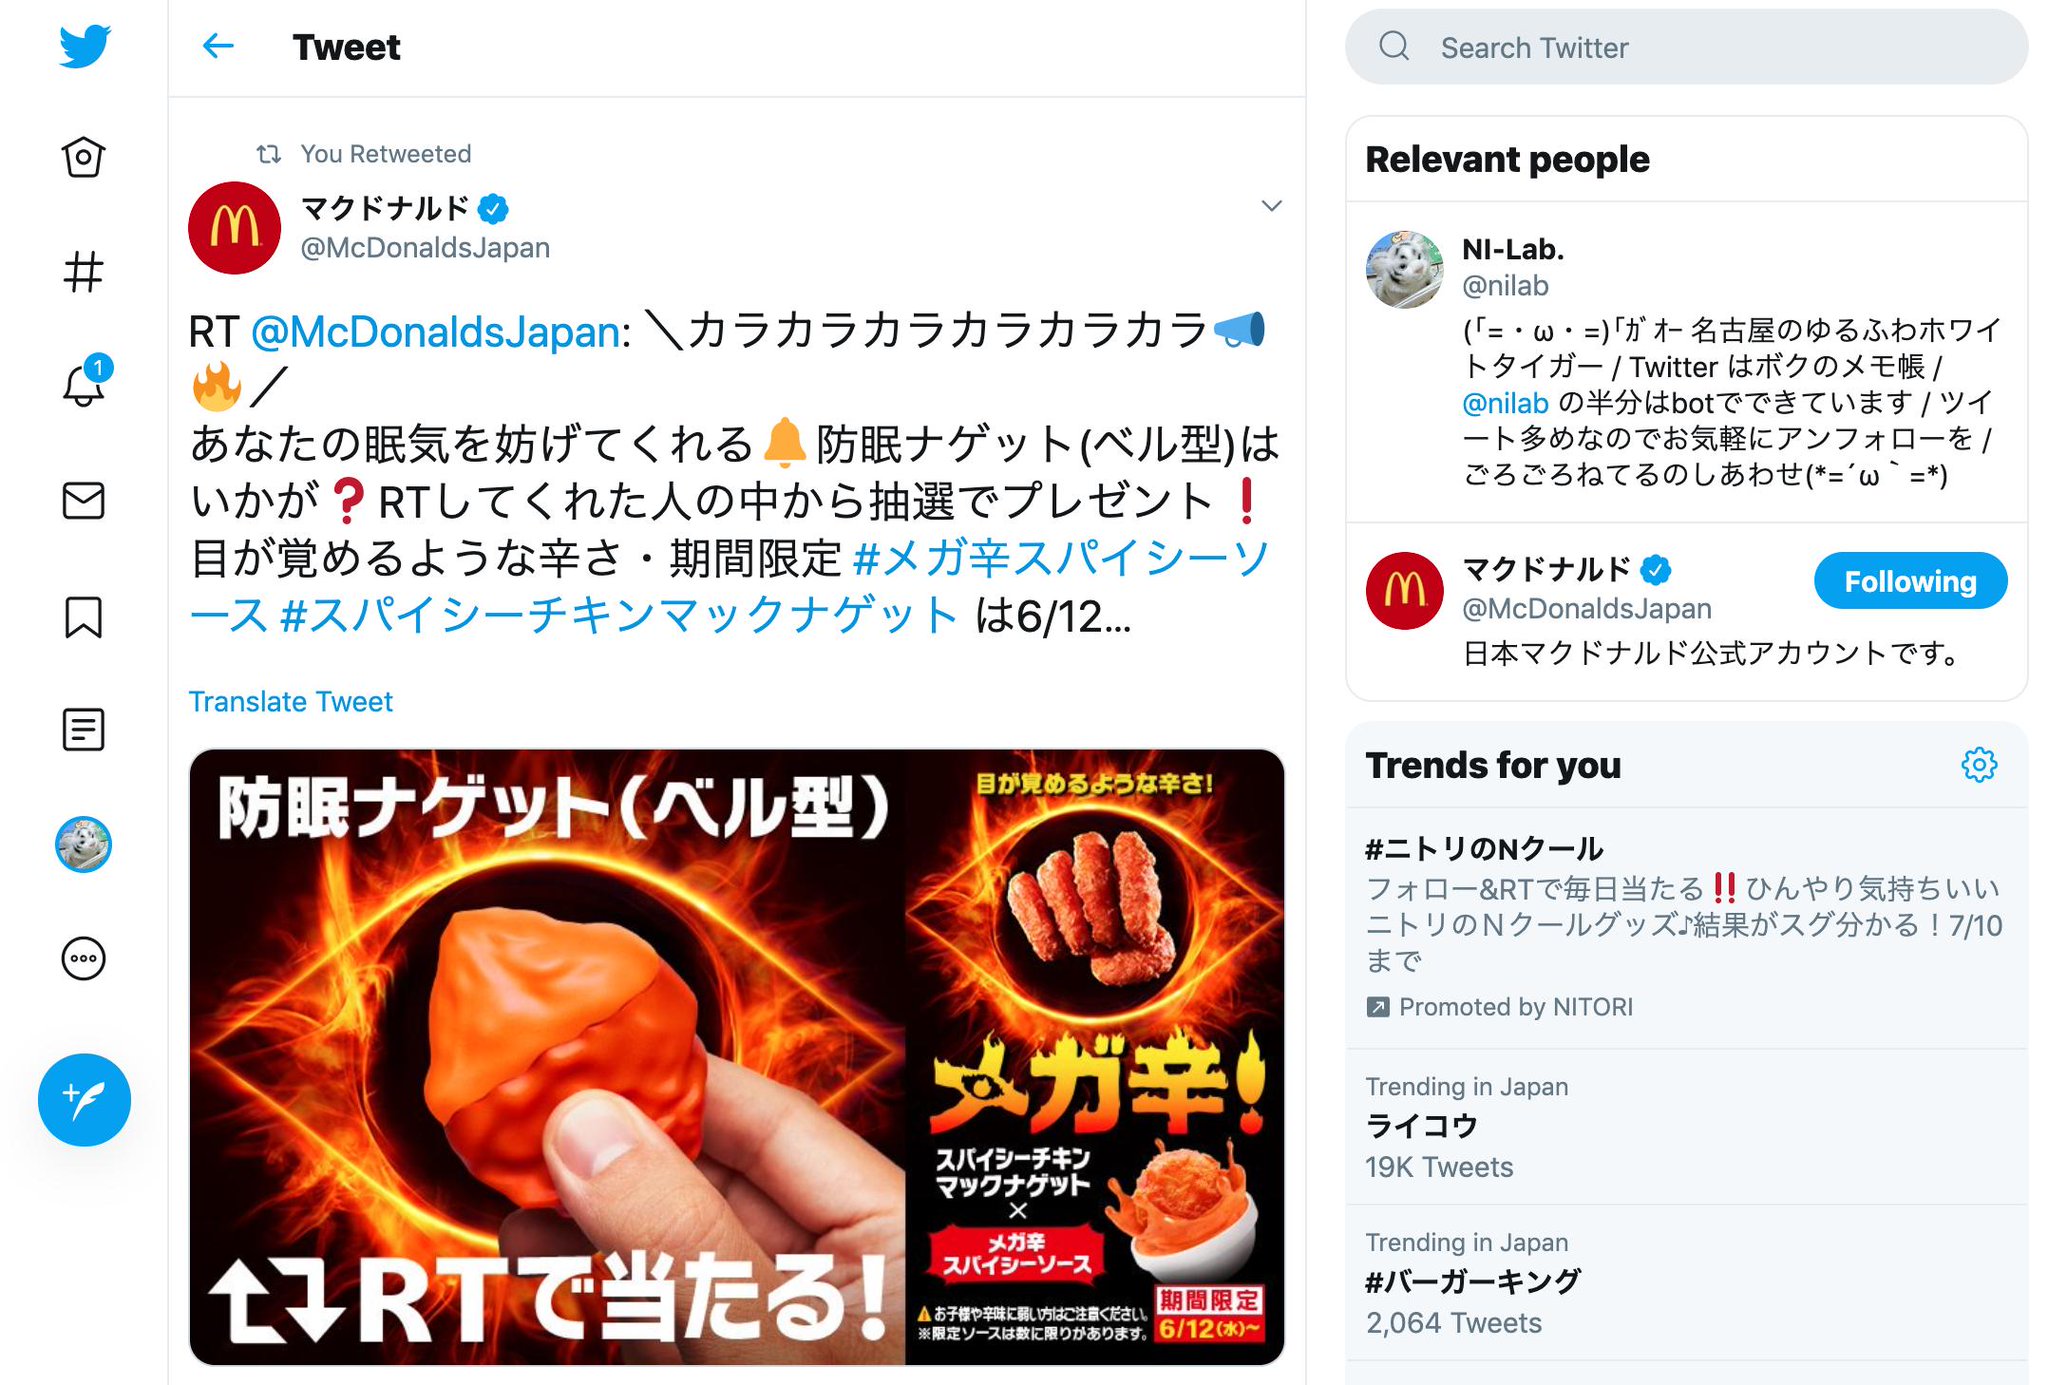Image resolution: width=2048 pixels, height=1385 pixels.
Task: Open the @McDonaldsJapan mention link in tweet
Action: tap(435, 332)
